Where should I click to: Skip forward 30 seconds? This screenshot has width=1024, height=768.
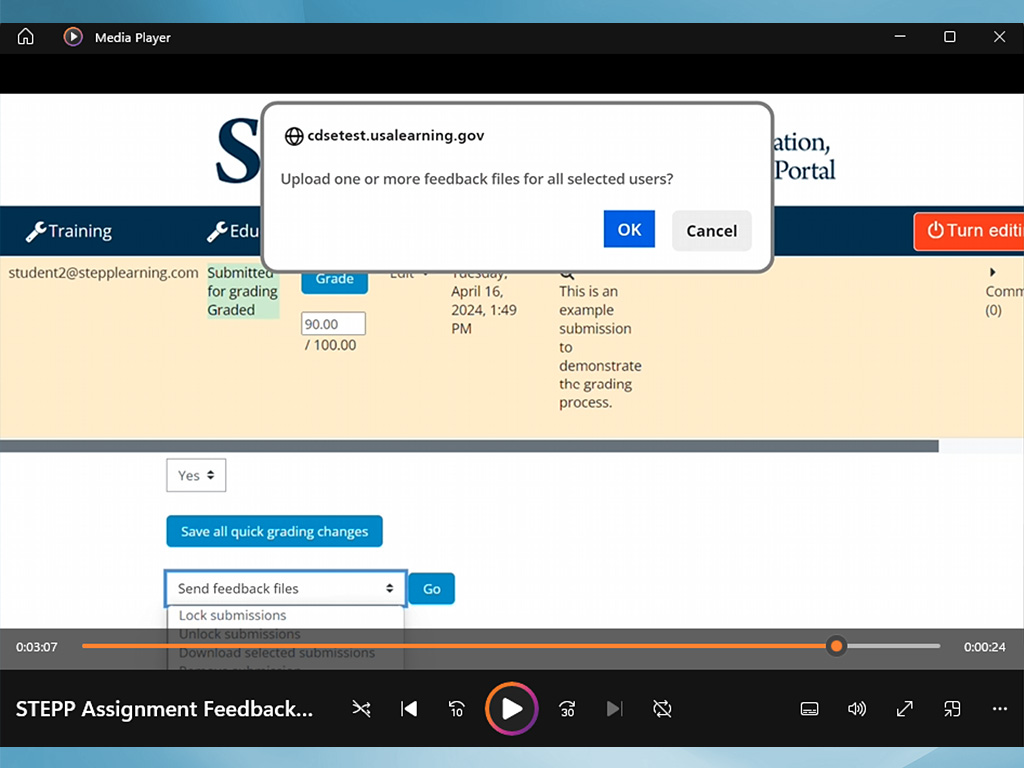coord(567,709)
